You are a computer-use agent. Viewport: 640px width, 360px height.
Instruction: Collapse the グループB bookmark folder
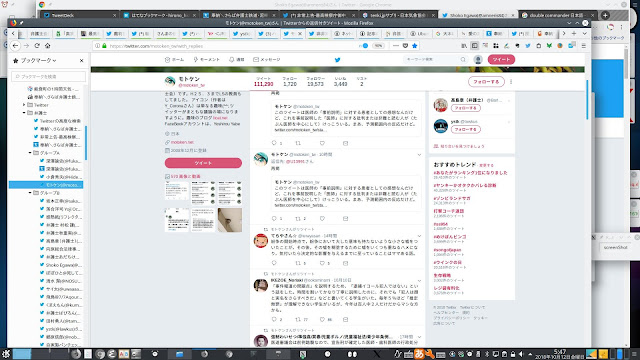[30, 193]
